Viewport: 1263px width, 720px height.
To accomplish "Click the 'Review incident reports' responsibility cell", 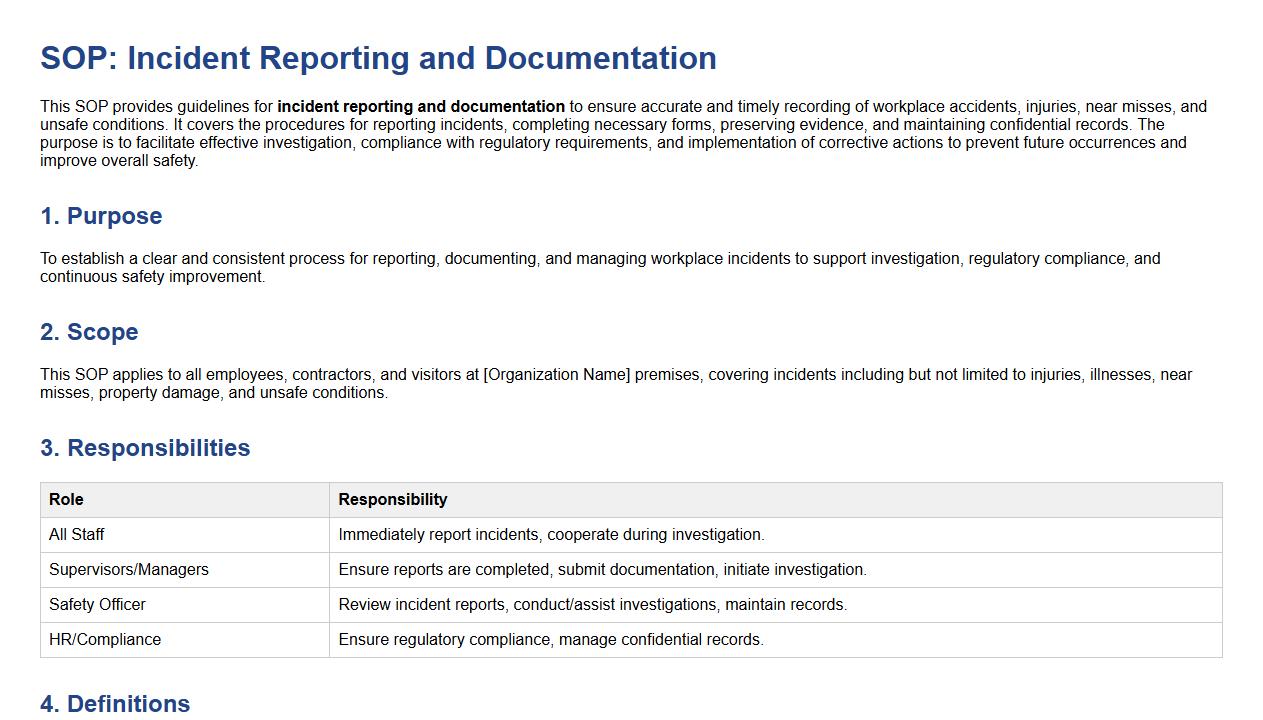I will [592, 605].
